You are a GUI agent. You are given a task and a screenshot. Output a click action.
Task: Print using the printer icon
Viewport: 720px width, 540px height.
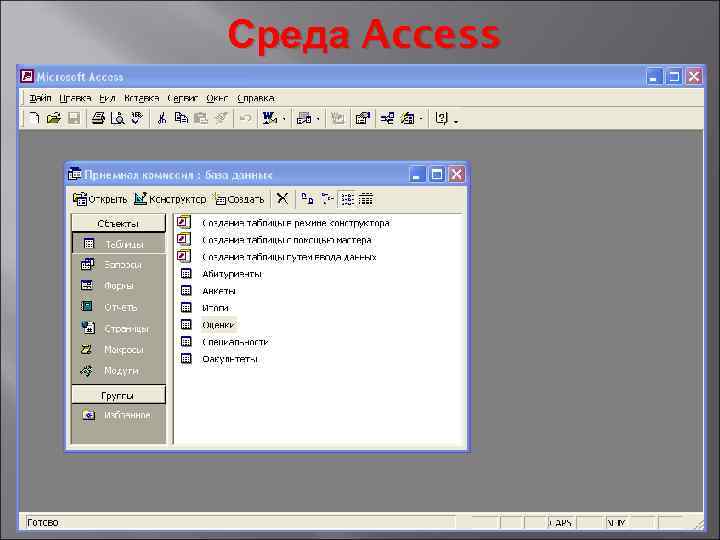coord(98,118)
